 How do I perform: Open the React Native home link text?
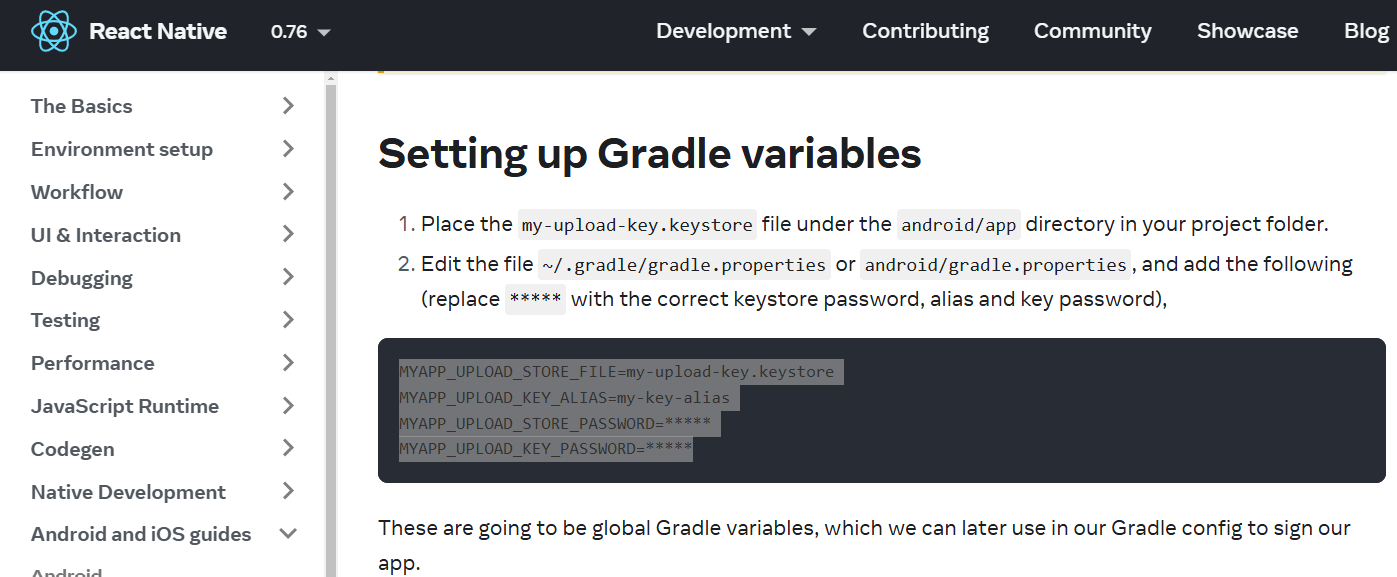158,31
